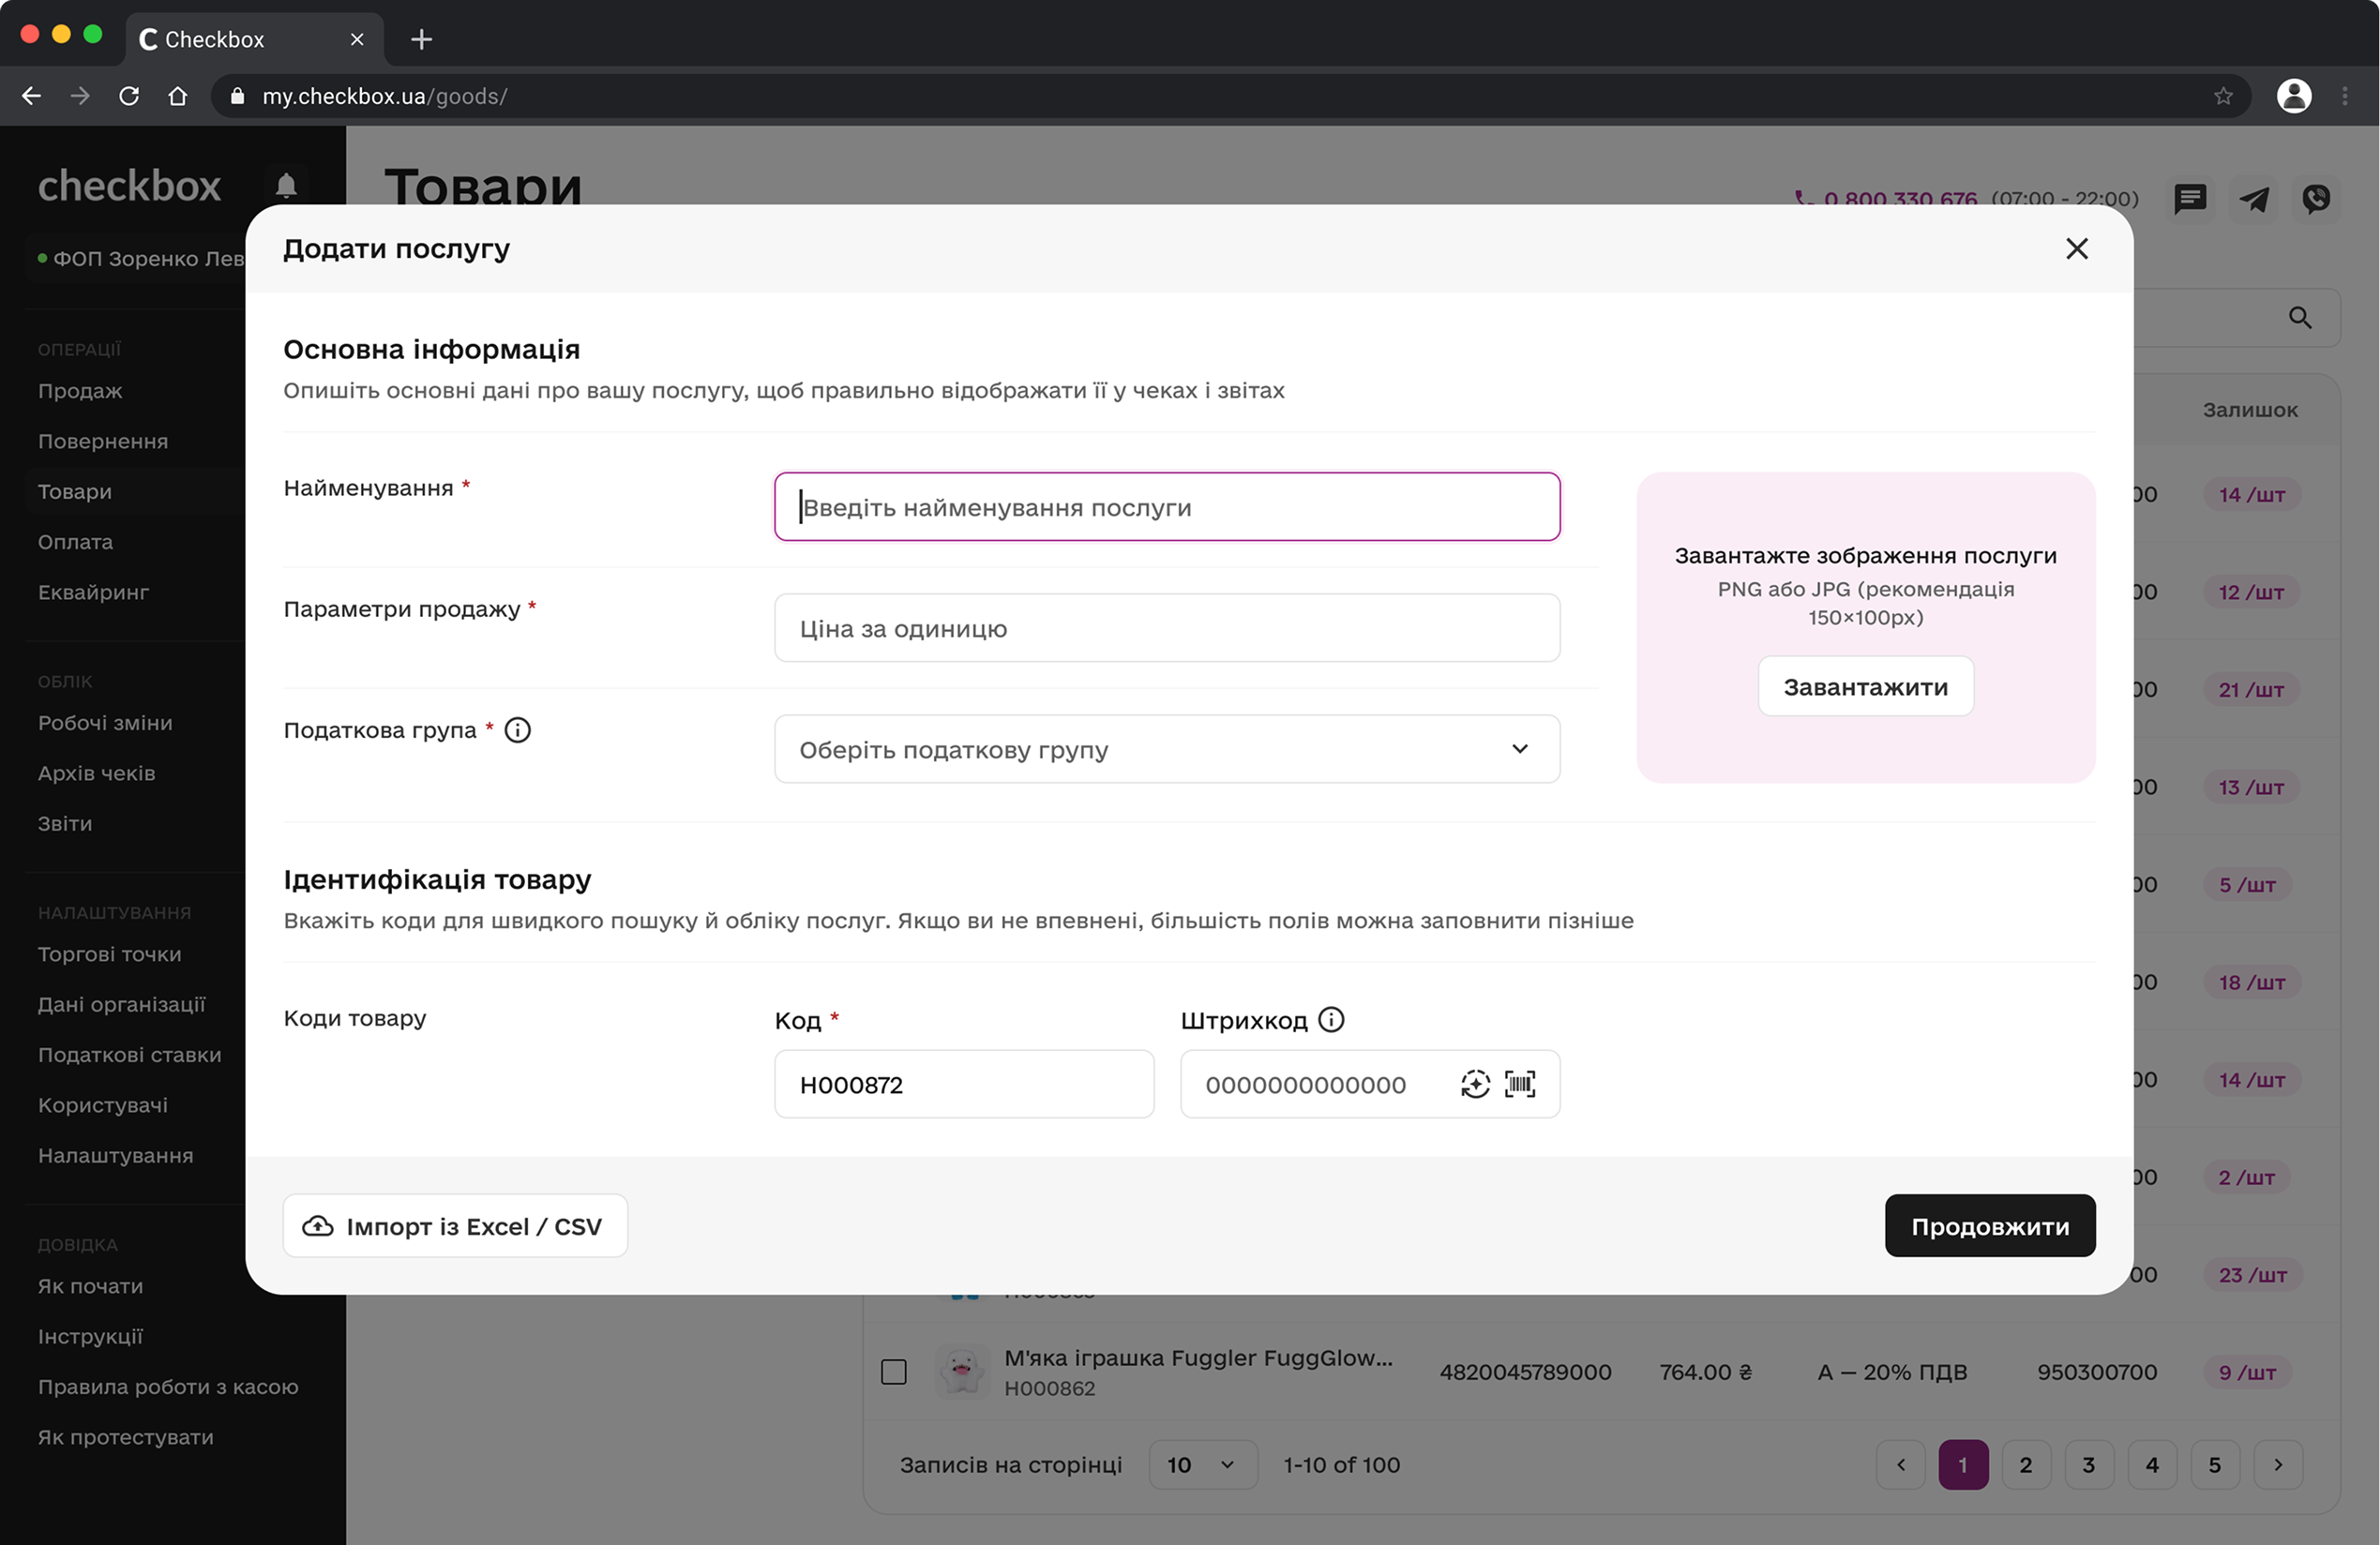Go to page 3 of goods
The image size is (2380, 1545).
click(x=2088, y=1465)
